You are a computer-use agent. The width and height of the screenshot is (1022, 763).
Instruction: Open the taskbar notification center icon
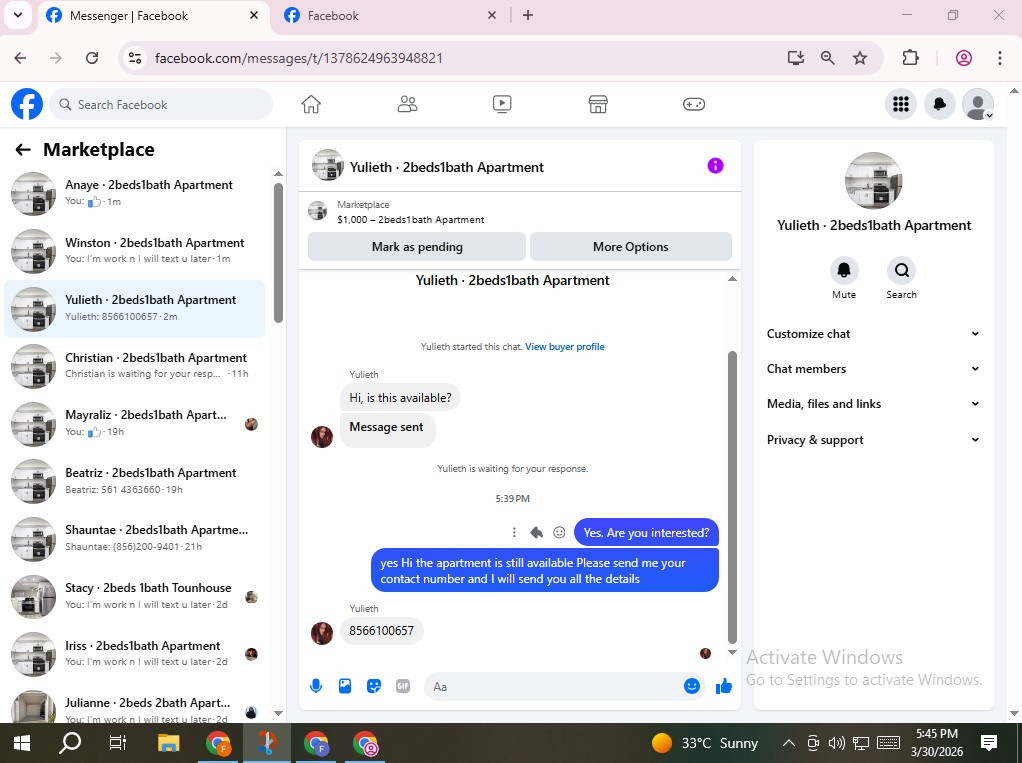pos(989,743)
